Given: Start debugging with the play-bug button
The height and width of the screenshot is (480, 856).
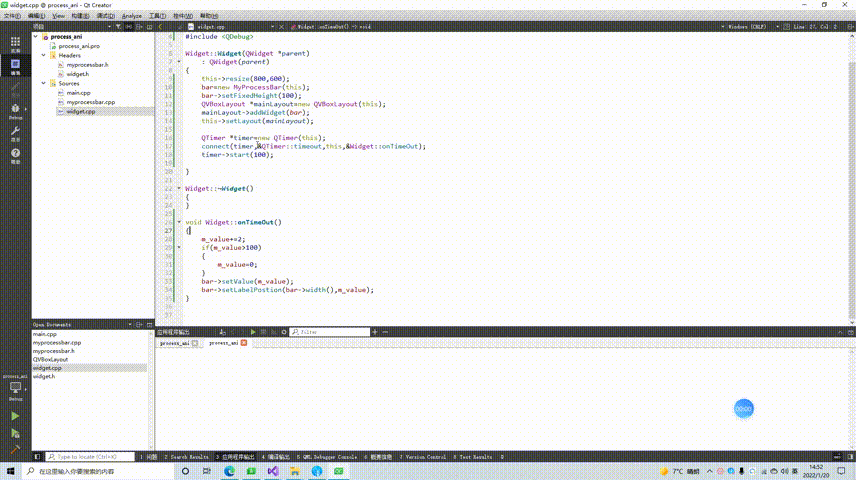Looking at the screenshot, I should coord(15,434).
